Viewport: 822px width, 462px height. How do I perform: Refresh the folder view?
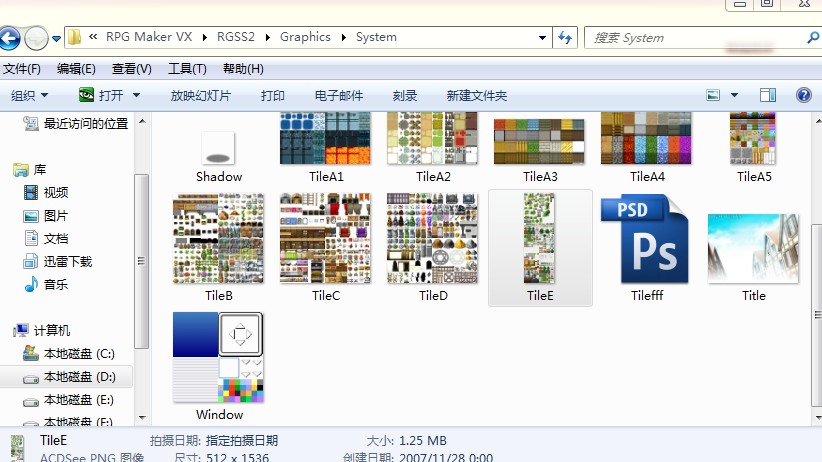[565, 38]
